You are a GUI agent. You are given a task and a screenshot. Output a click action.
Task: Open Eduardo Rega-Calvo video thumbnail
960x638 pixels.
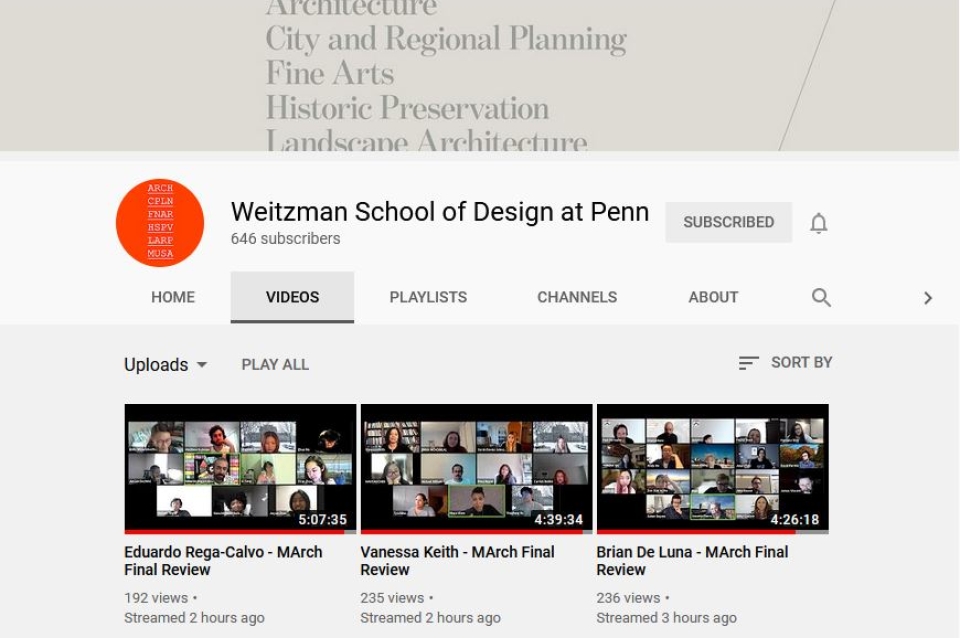click(x=240, y=469)
